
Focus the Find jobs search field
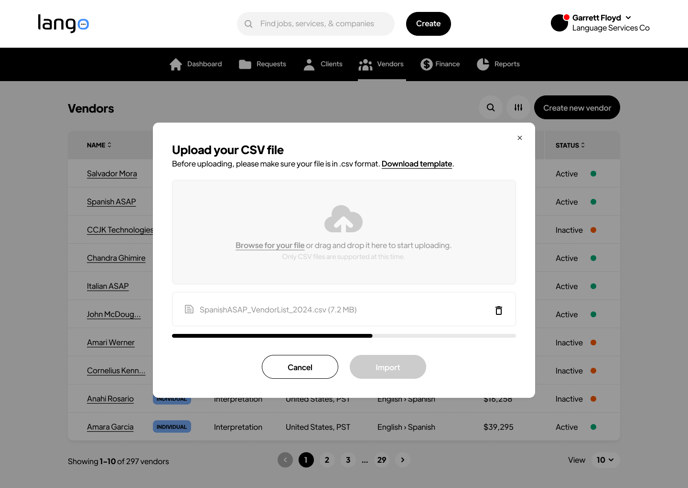(x=320, y=24)
